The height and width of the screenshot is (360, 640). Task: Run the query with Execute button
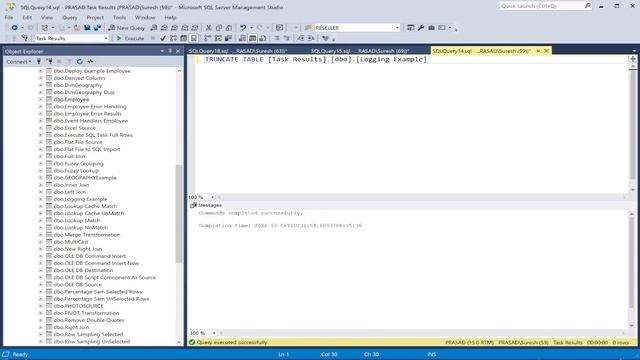point(130,38)
